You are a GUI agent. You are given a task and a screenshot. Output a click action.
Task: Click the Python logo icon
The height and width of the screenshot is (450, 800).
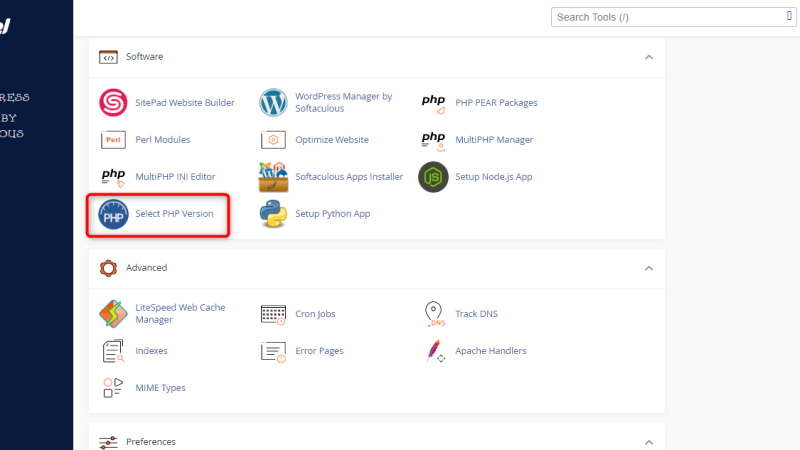(273, 214)
